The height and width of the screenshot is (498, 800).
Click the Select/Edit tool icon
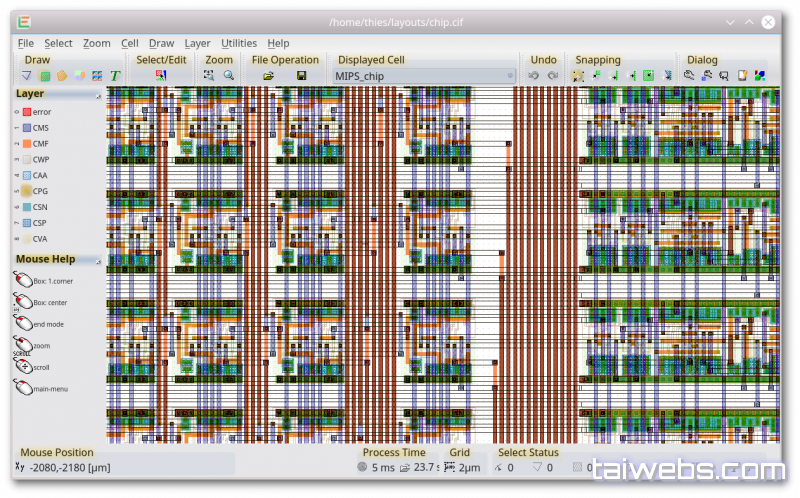[161, 76]
